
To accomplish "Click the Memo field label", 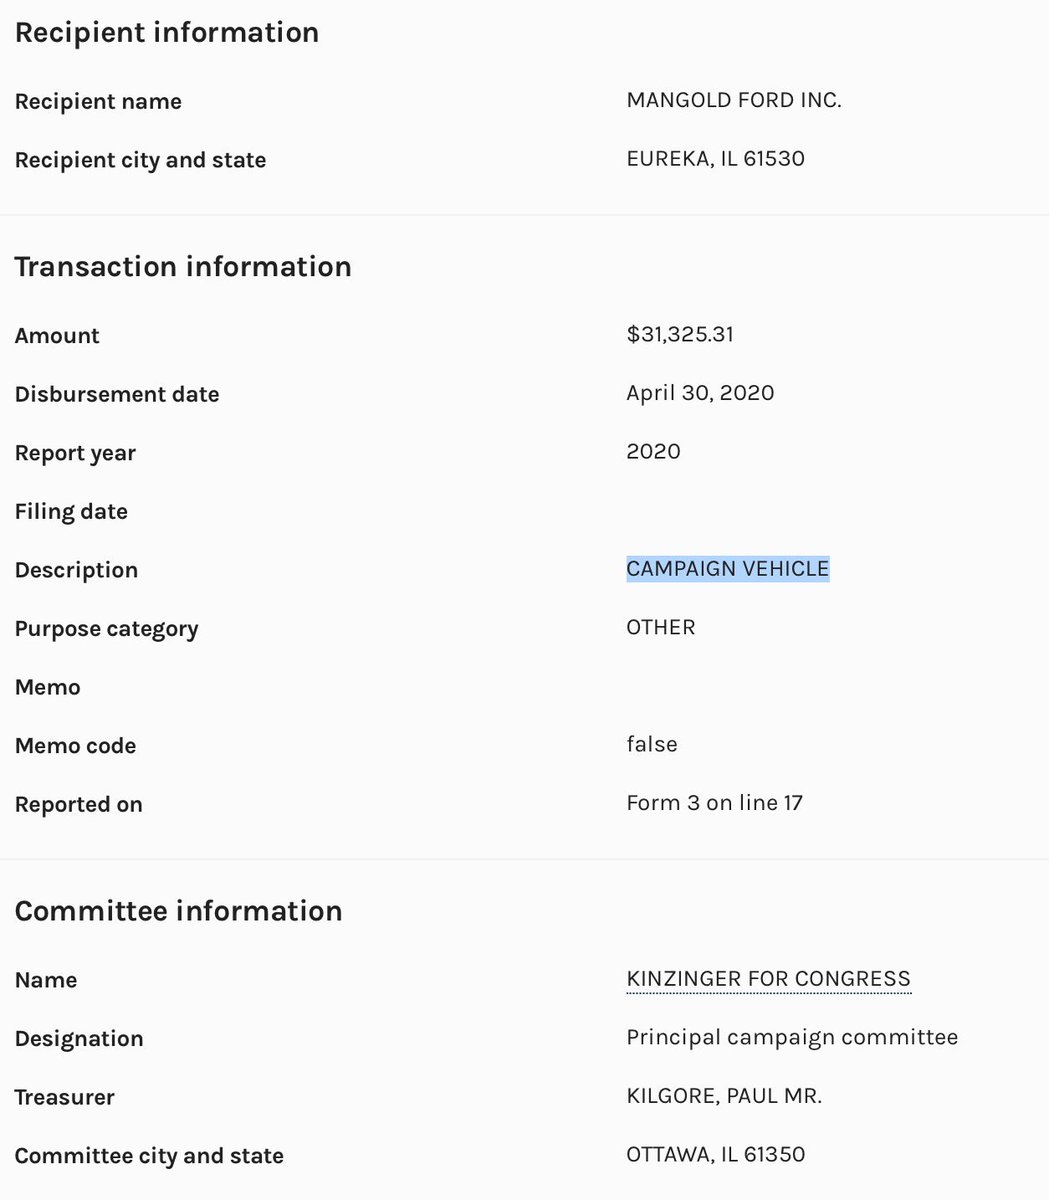I will coord(47,687).
